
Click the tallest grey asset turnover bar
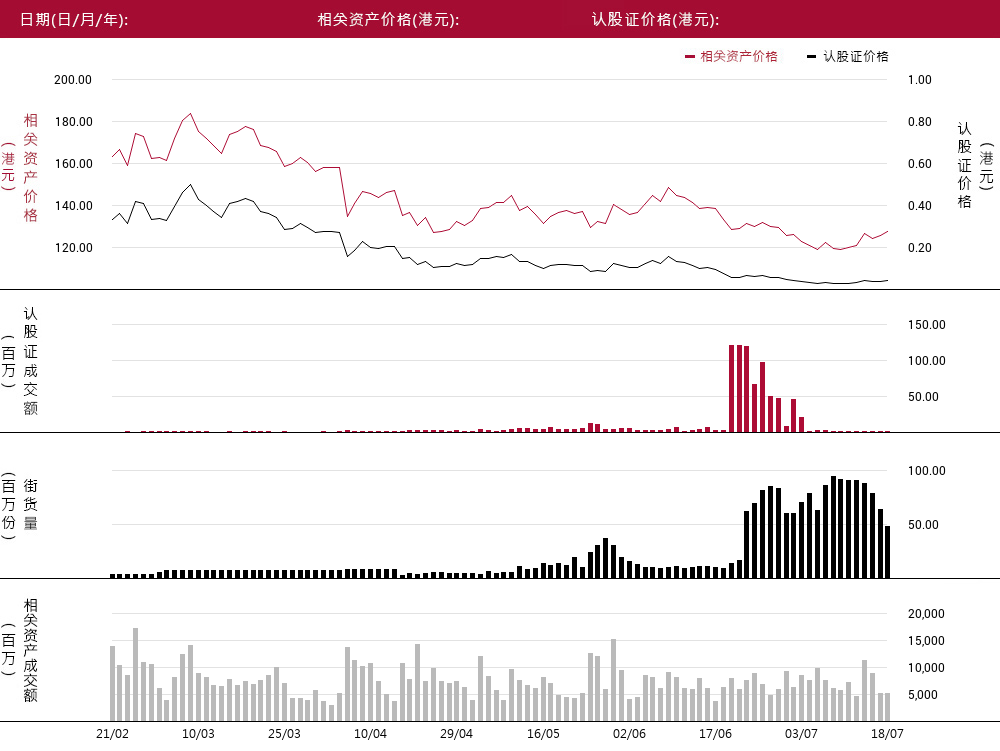pos(135,674)
